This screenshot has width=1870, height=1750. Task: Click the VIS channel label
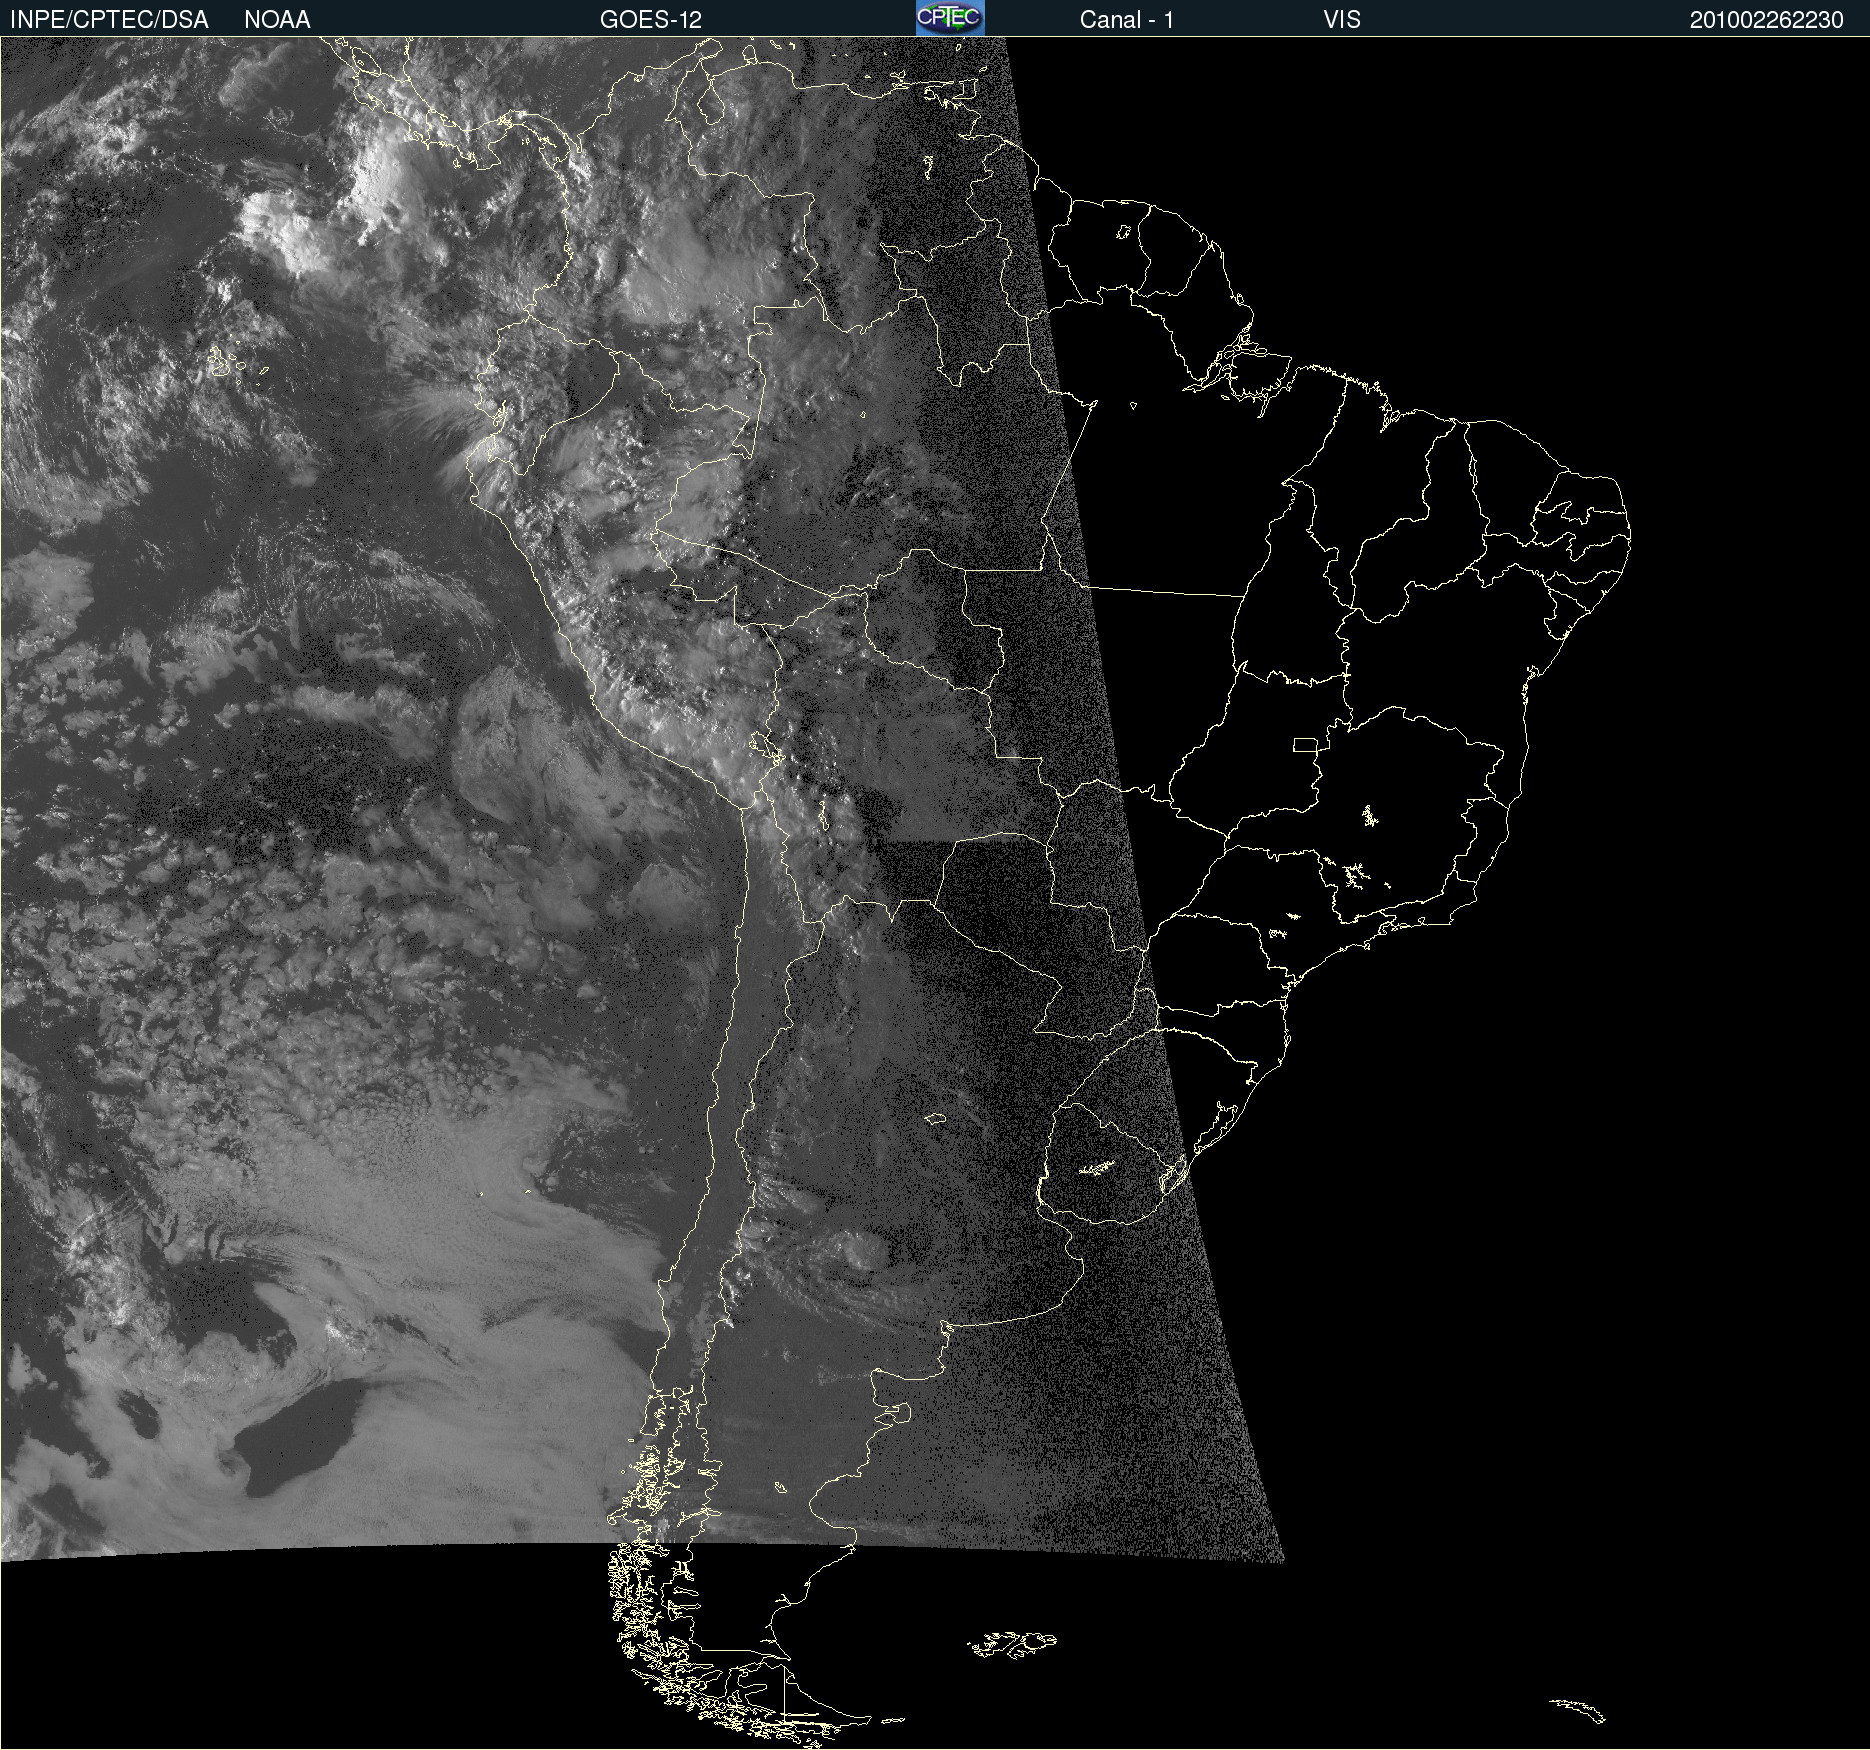point(1342,20)
